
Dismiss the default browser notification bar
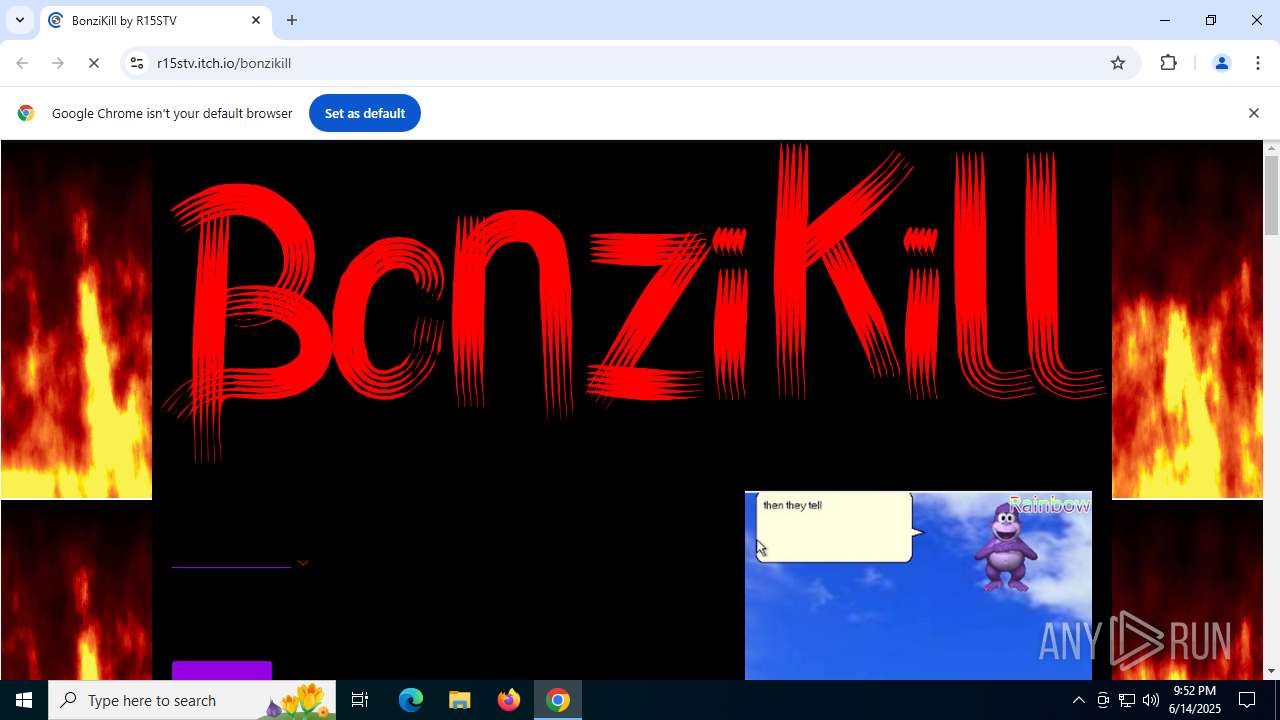1253,113
